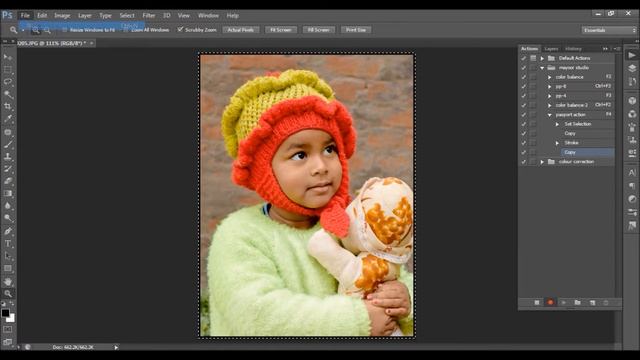Toggle checkmark for Default Actions set
This screenshot has width=640, height=360.
[524, 58]
